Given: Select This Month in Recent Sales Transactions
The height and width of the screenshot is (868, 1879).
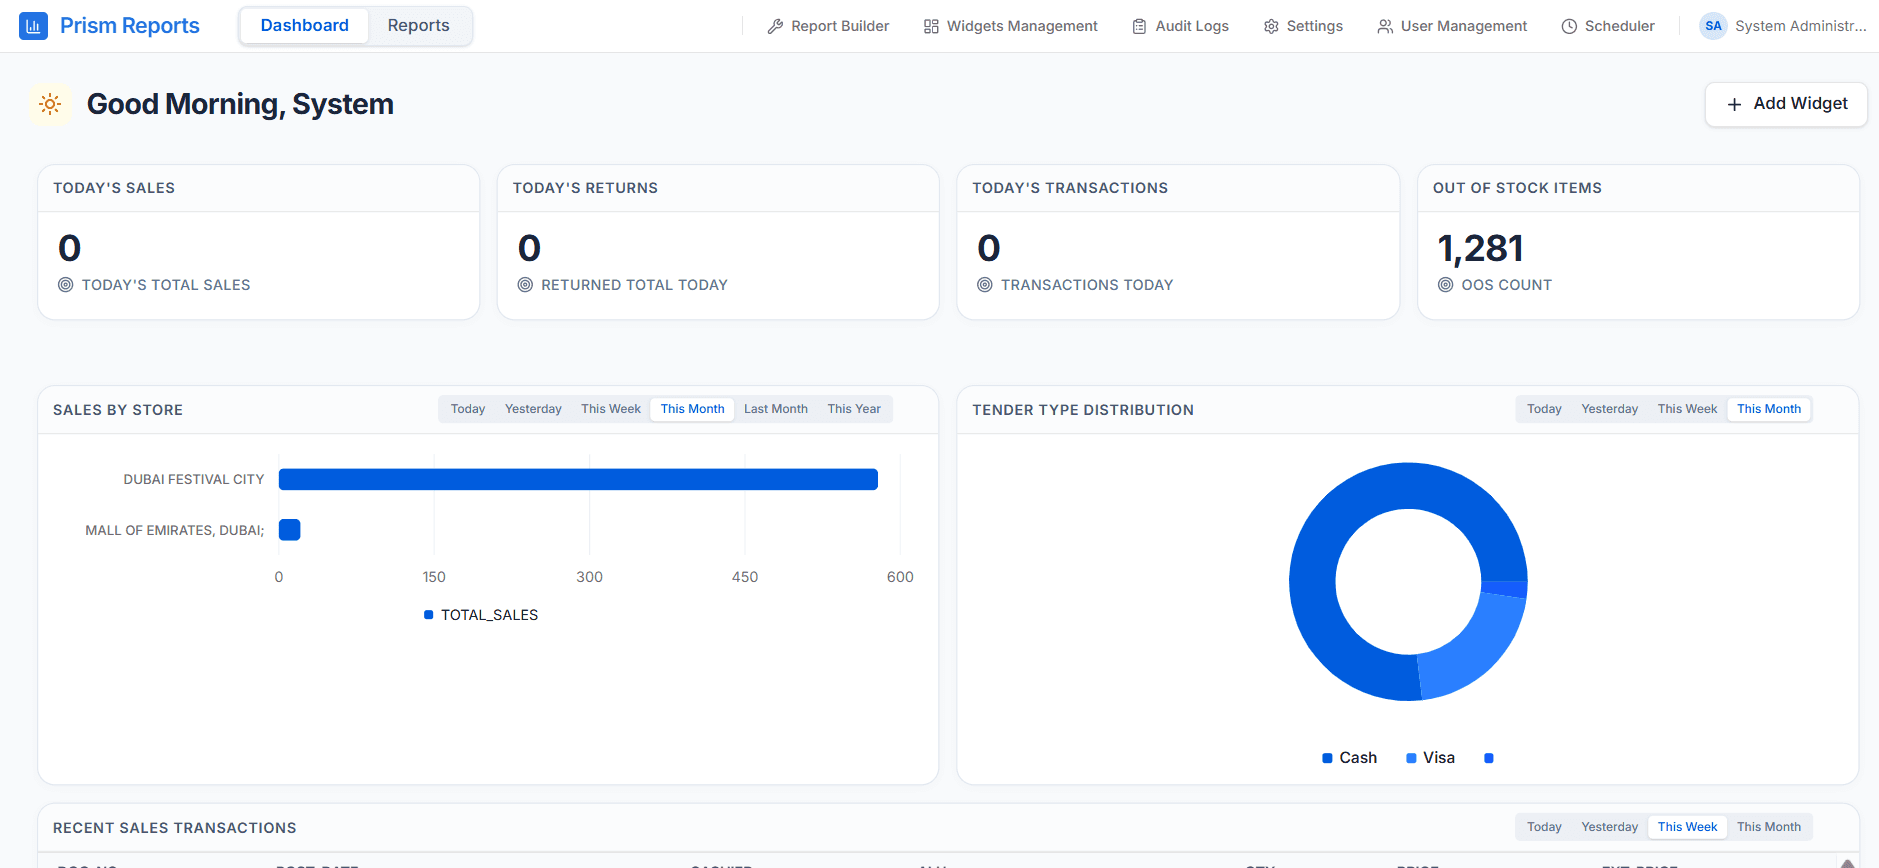Looking at the screenshot, I should point(1769,827).
